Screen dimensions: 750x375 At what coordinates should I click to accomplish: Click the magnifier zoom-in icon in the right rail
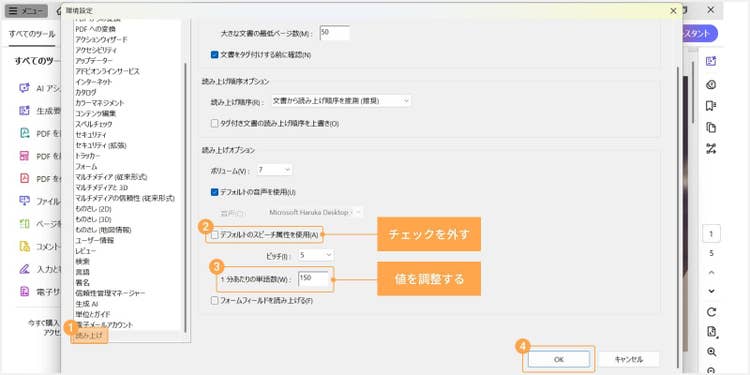[x=711, y=352]
